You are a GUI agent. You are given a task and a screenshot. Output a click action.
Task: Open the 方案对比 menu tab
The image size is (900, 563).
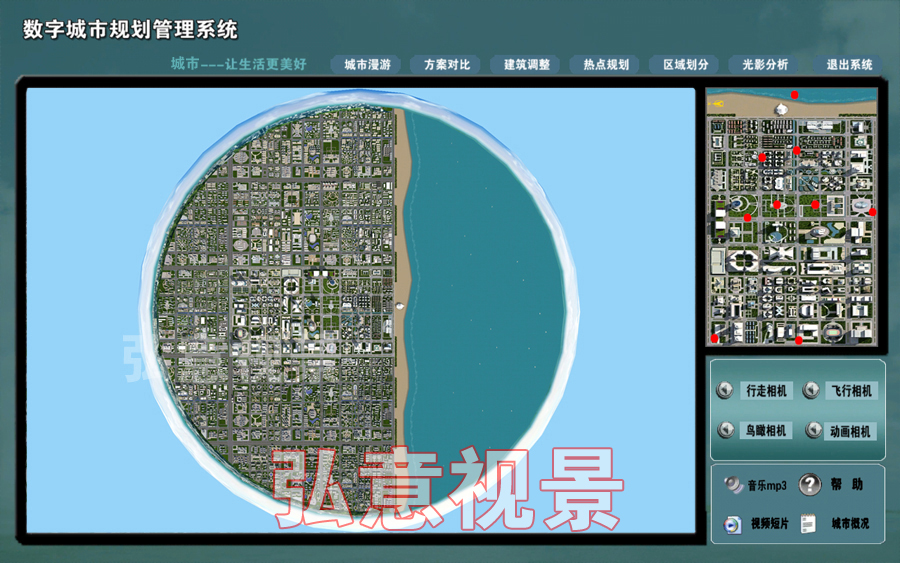[x=446, y=65]
